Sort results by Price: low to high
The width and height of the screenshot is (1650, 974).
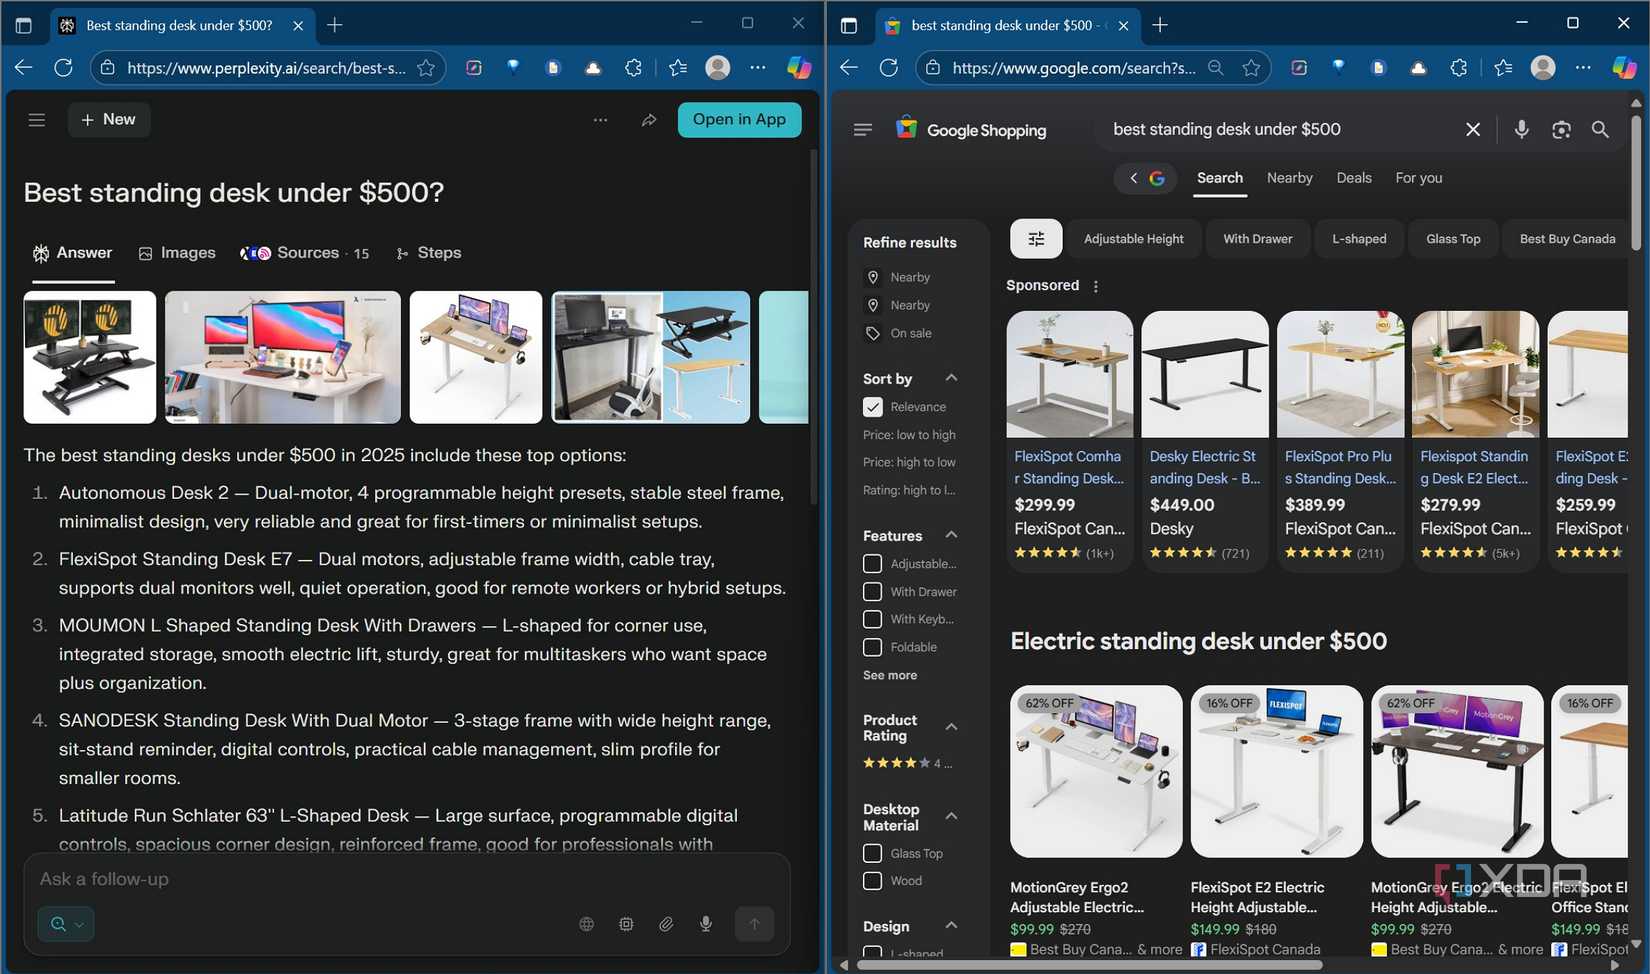click(x=909, y=435)
